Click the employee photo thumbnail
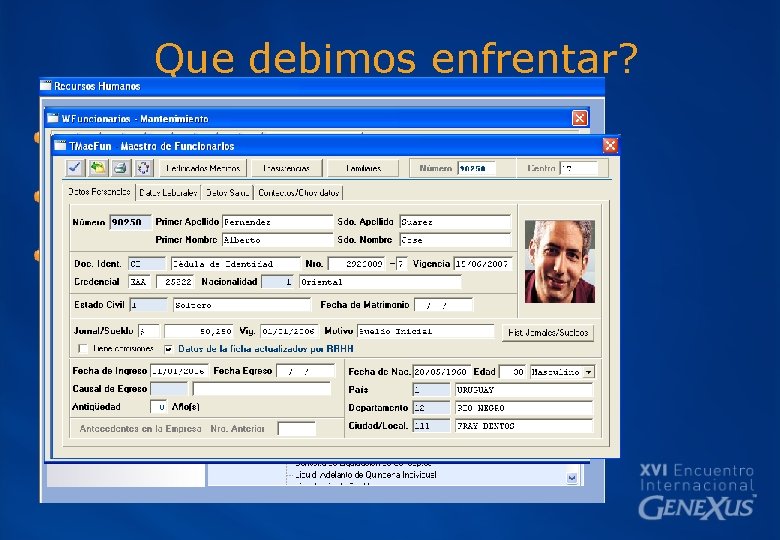 [x=560, y=262]
